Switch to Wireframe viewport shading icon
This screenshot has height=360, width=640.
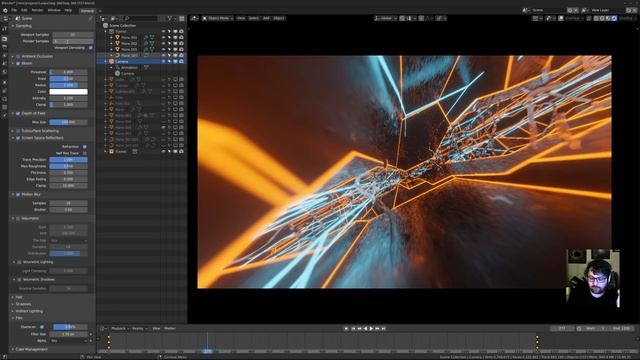596,18
